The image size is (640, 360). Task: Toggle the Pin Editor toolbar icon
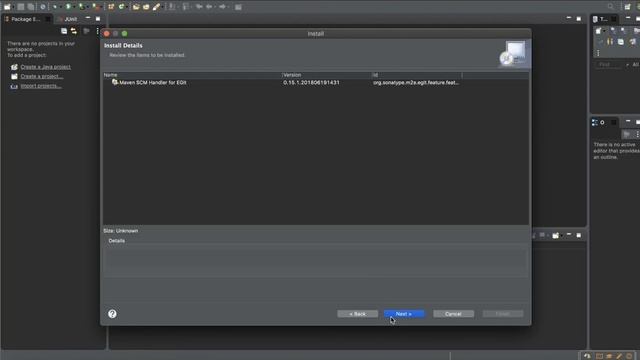[x=238, y=7]
